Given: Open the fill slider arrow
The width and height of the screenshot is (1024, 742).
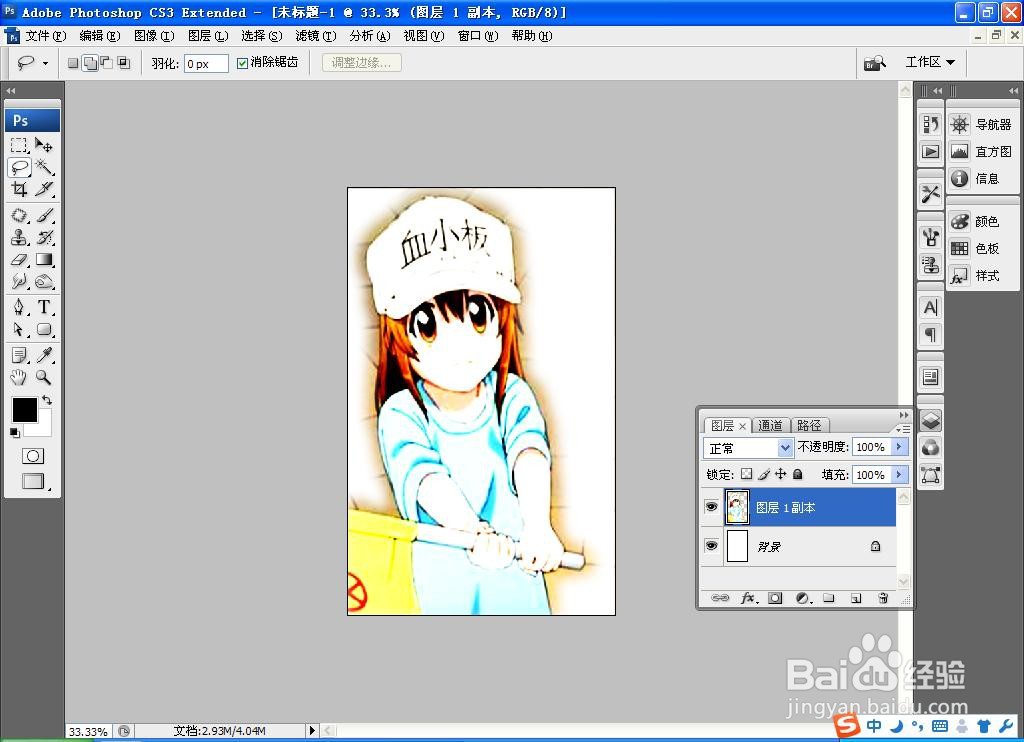Looking at the screenshot, I should tap(899, 474).
